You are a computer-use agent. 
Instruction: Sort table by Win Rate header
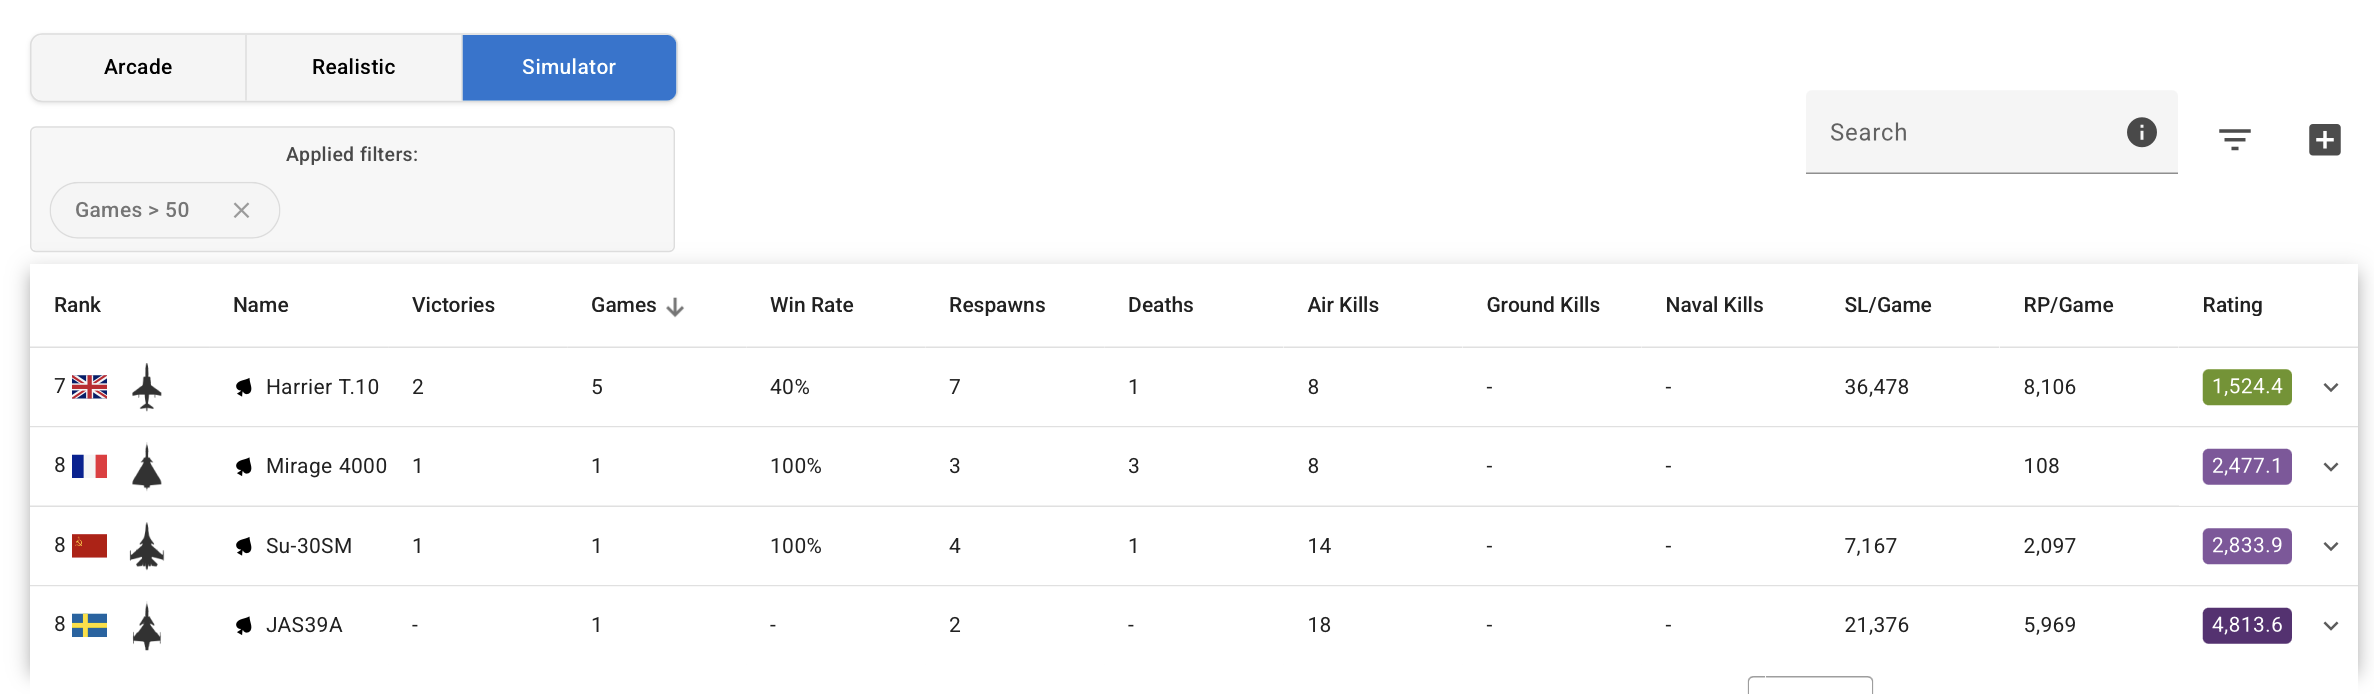(x=811, y=305)
